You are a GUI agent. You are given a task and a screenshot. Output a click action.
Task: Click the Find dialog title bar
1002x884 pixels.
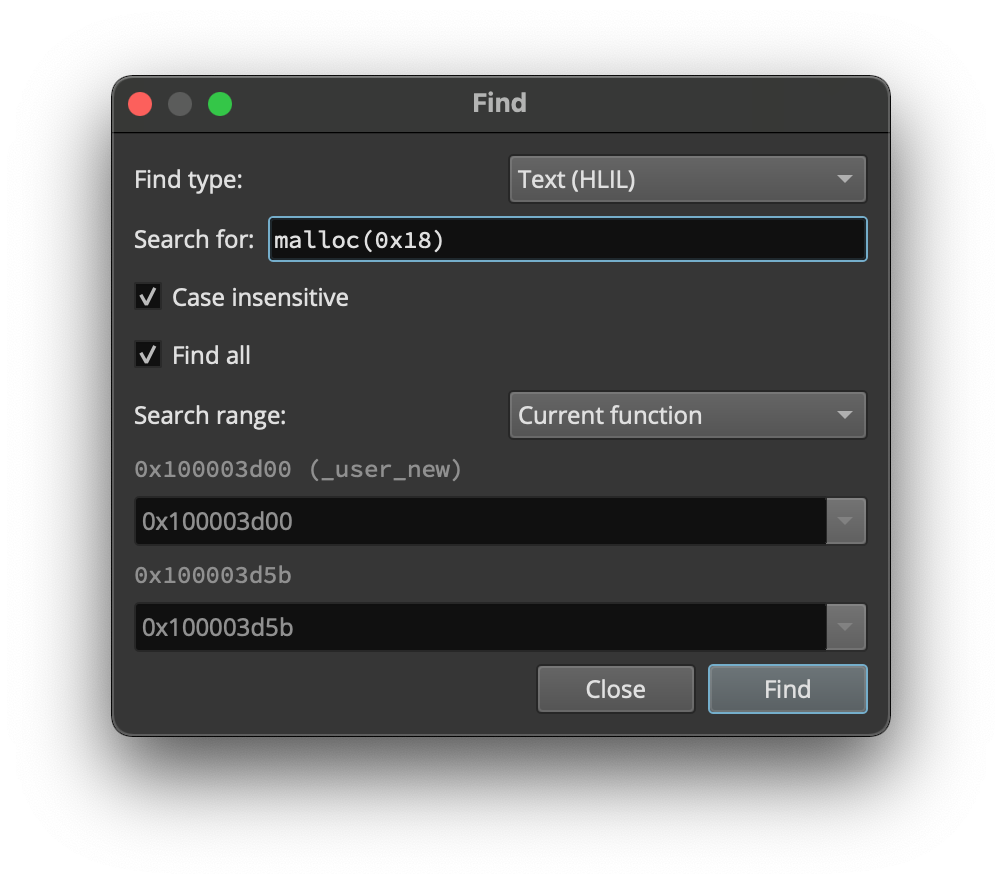pos(499,103)
